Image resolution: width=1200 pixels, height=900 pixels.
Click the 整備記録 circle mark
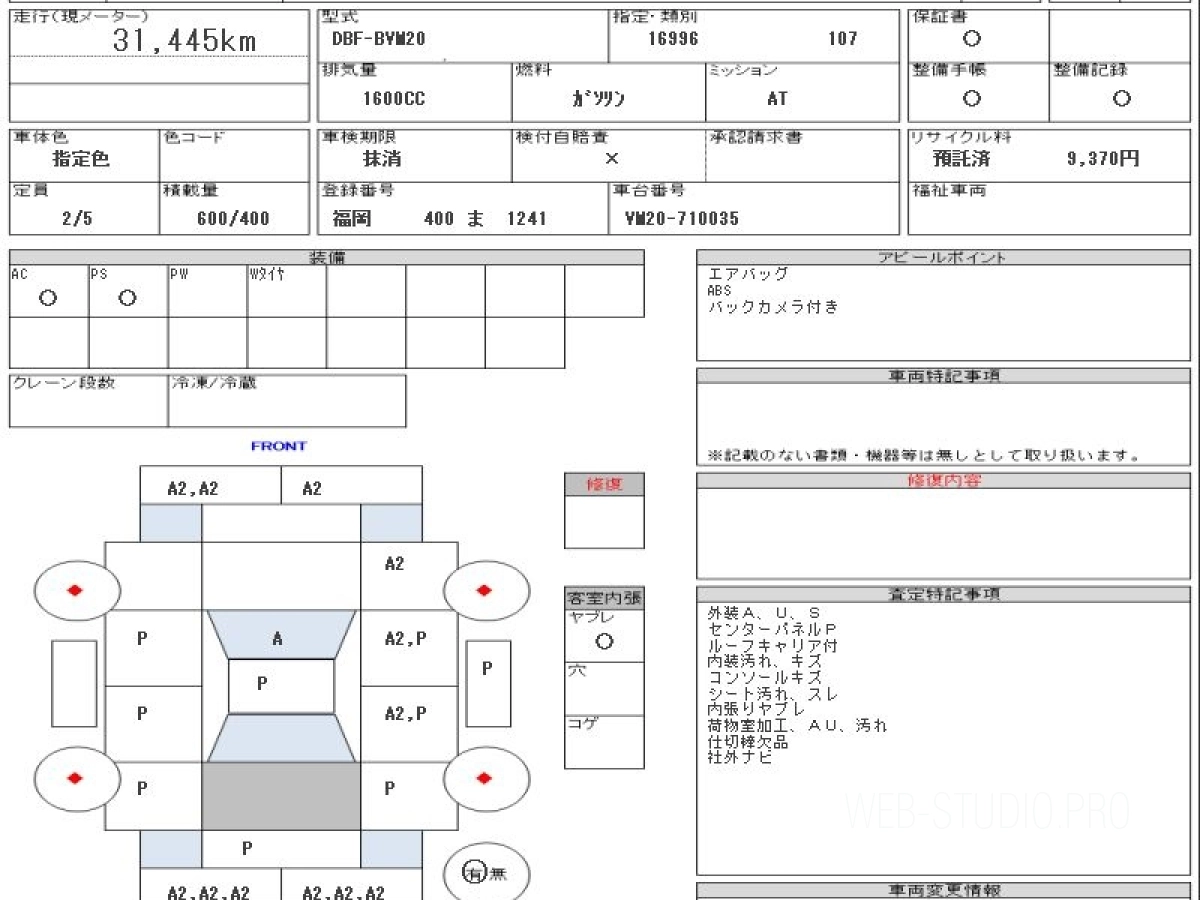pos(1121,98)
